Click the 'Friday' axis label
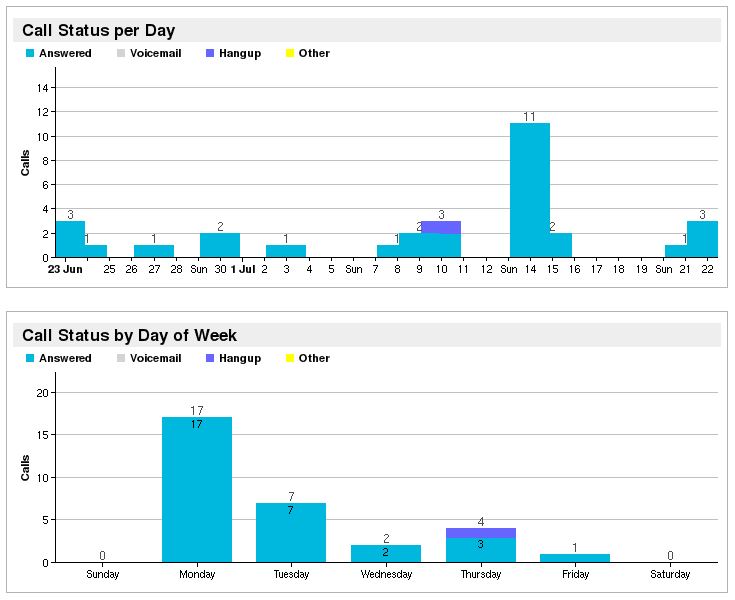Screen dimensions: 735x600 click(x=575, y=574)
